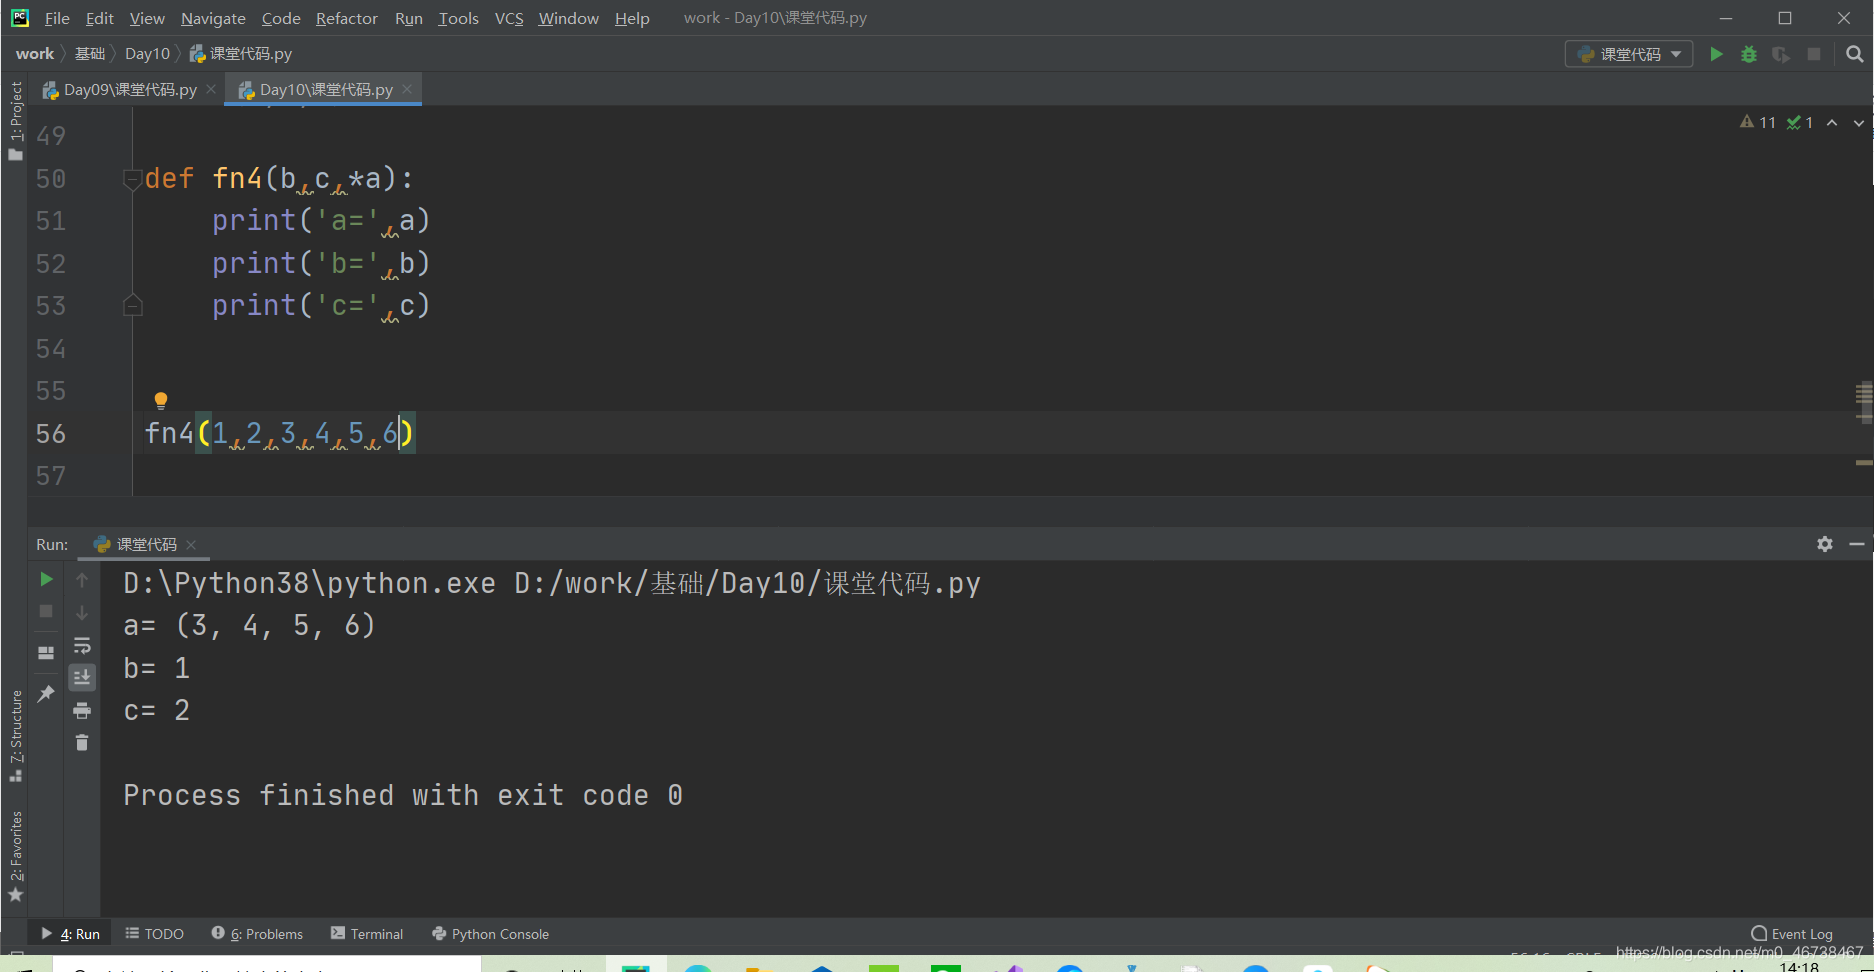Open the Code menu
The width and height of the screenshot is (1874, 972).
point(281,18)
